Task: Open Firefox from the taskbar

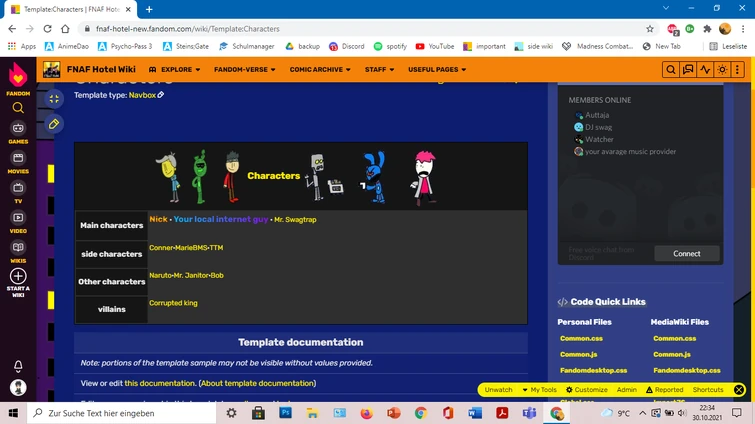Action: point(366,413)
